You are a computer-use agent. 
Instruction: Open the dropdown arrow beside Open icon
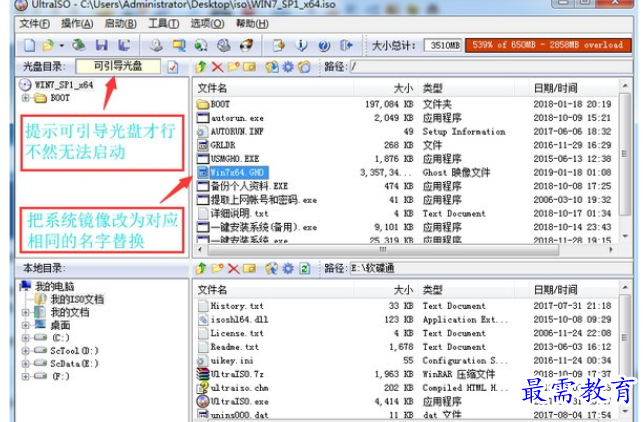[62, 45]
